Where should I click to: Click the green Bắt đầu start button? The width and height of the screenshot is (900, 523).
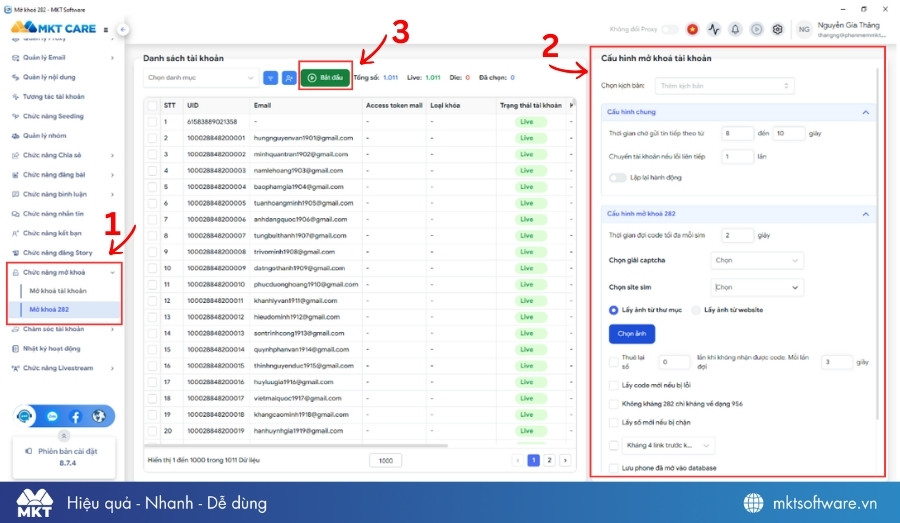[x=325, y=78]
